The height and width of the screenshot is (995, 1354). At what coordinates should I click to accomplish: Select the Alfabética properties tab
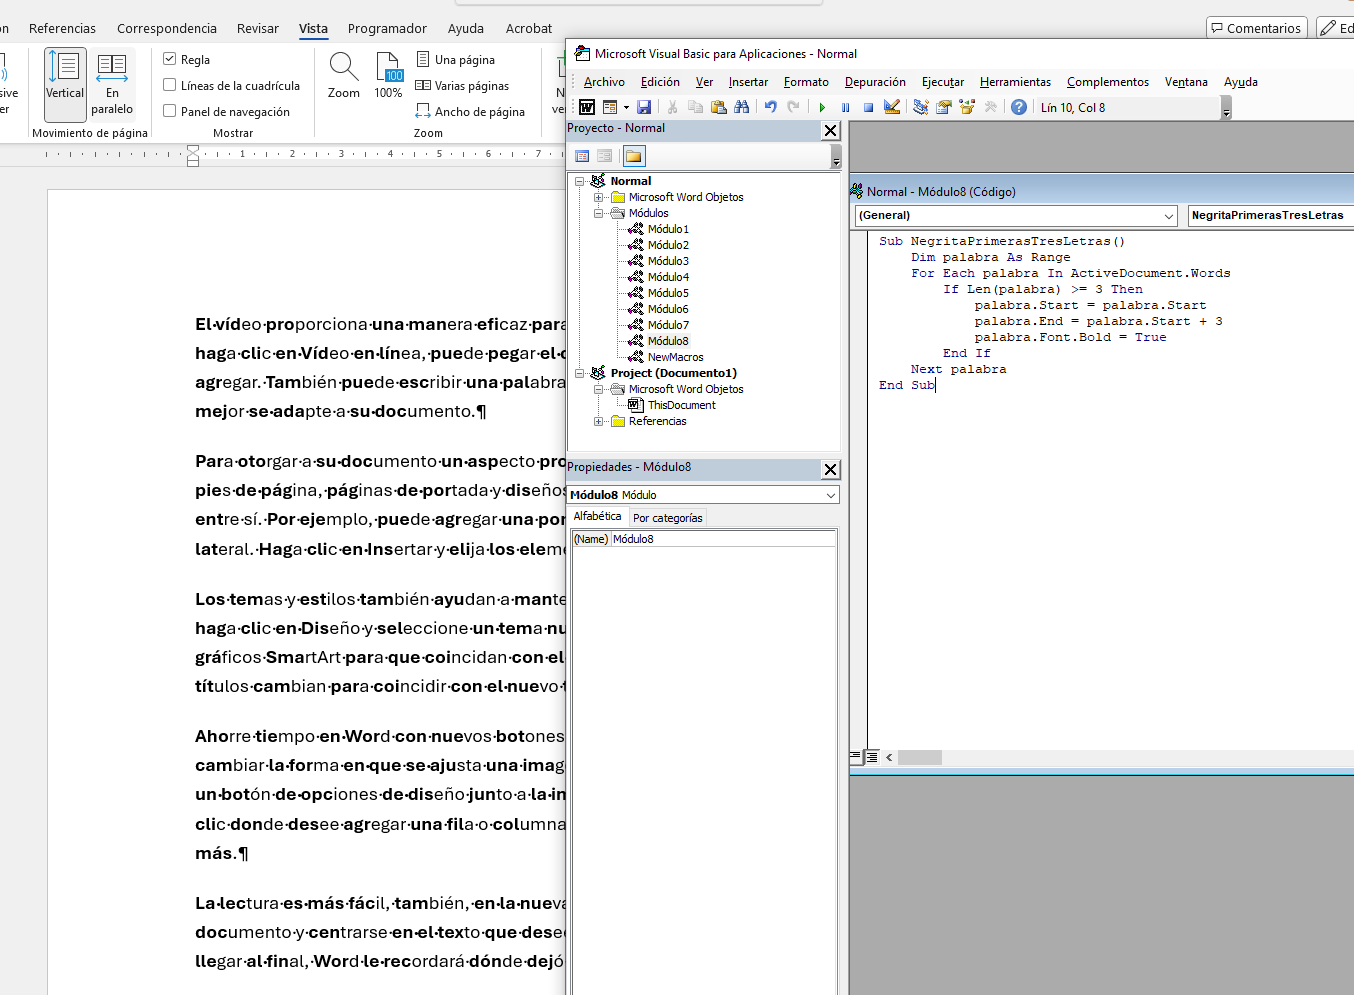[x=597, y=516]
